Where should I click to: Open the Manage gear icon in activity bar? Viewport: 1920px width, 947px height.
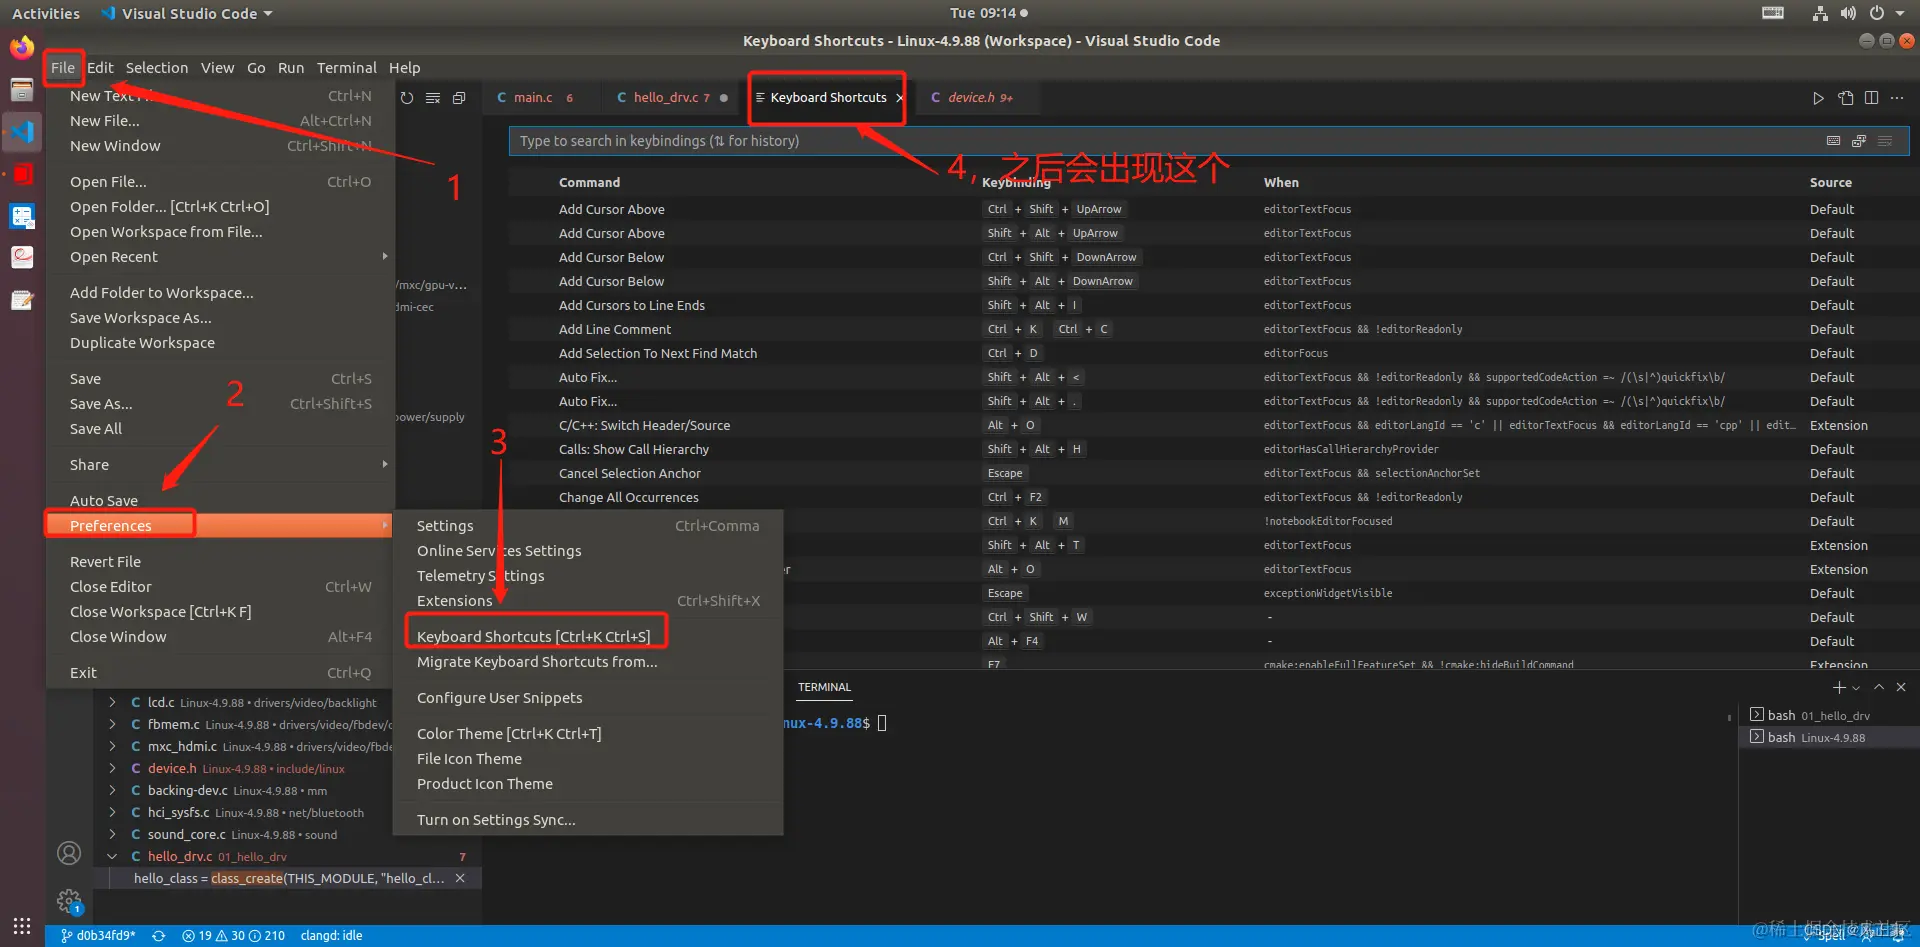(x=69, y=901)
